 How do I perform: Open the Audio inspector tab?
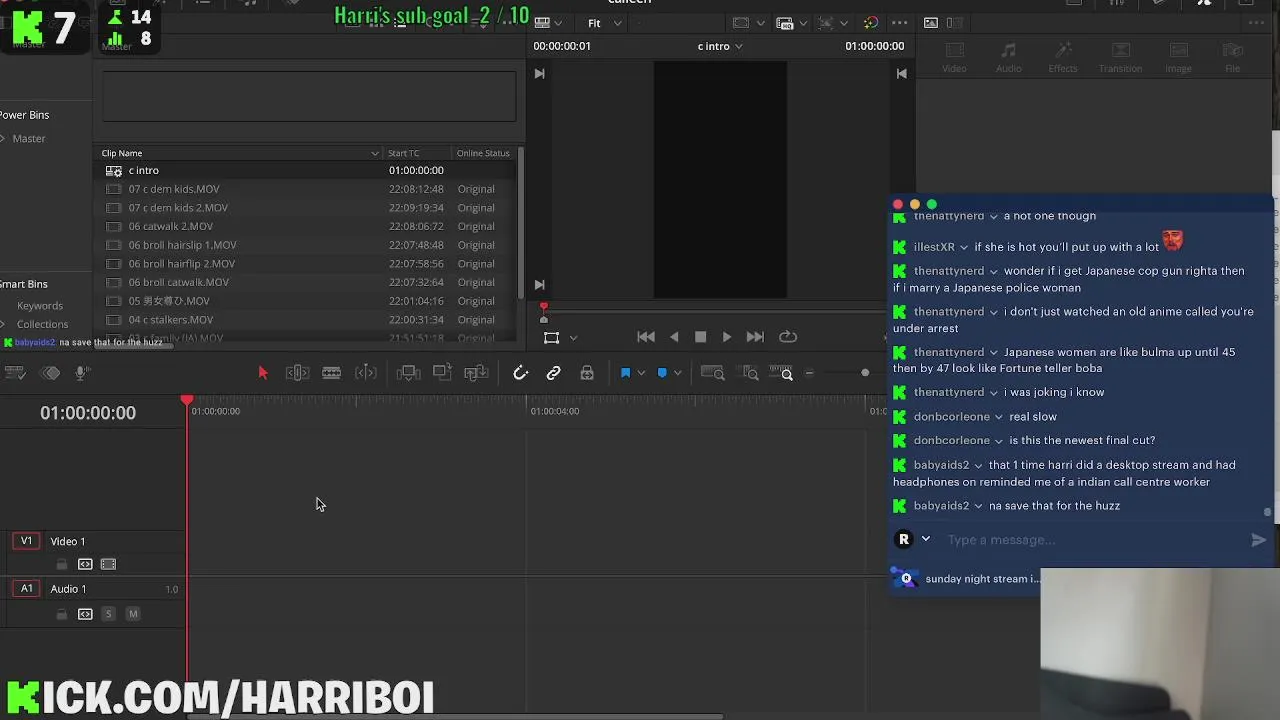[x=1008, y=58]
